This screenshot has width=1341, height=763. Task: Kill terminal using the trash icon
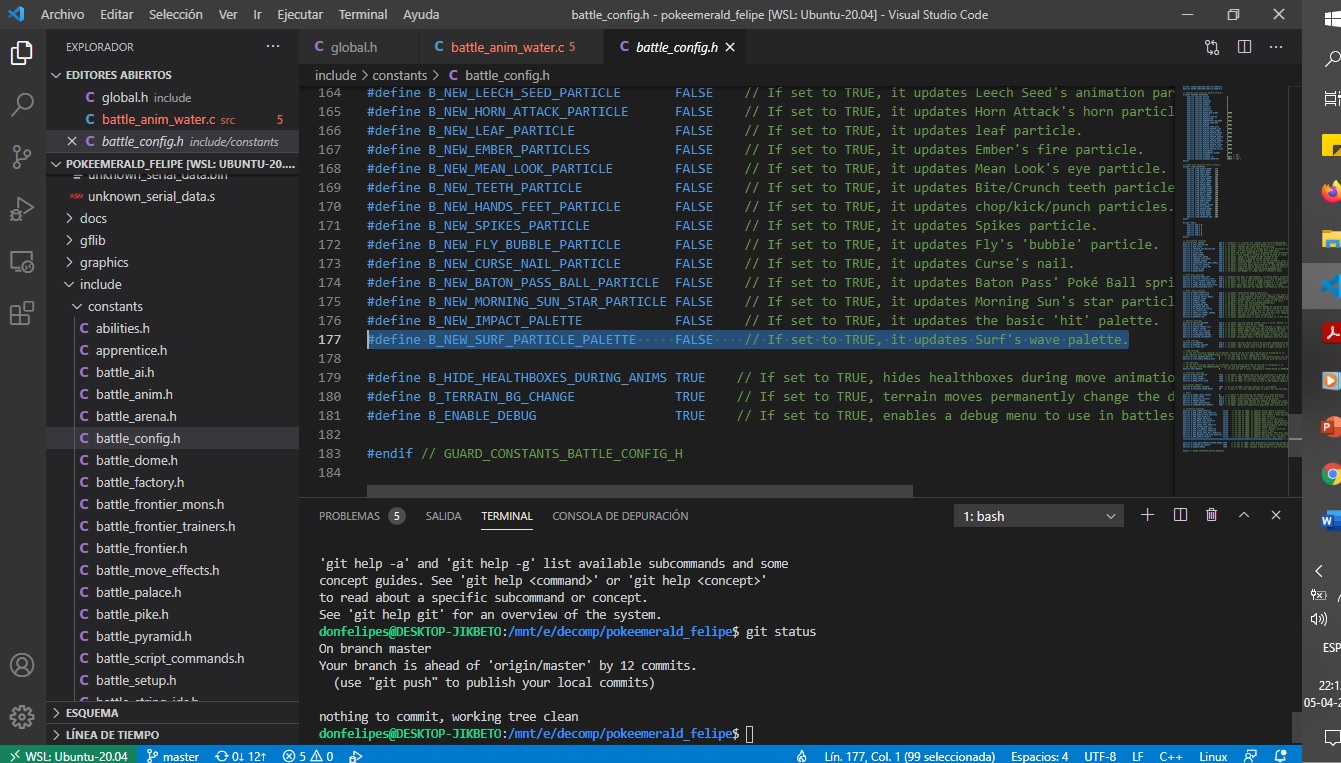click(1212, 515)
